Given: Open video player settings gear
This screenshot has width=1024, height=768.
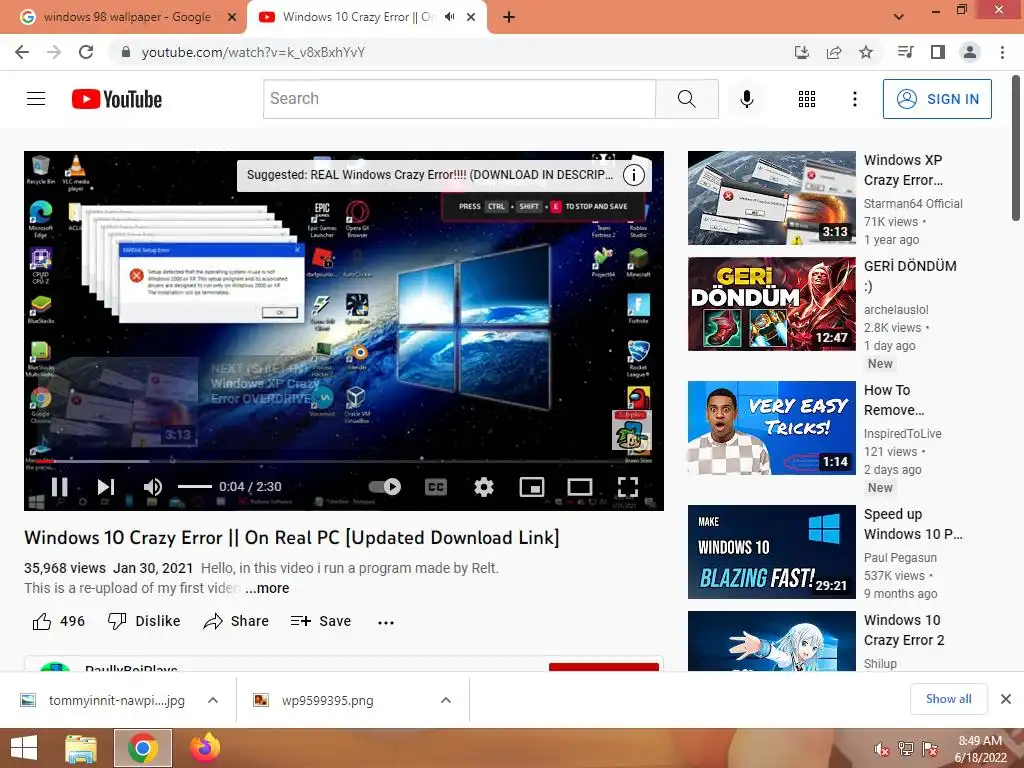Looking at the screenshot, I should pos(484,487).
